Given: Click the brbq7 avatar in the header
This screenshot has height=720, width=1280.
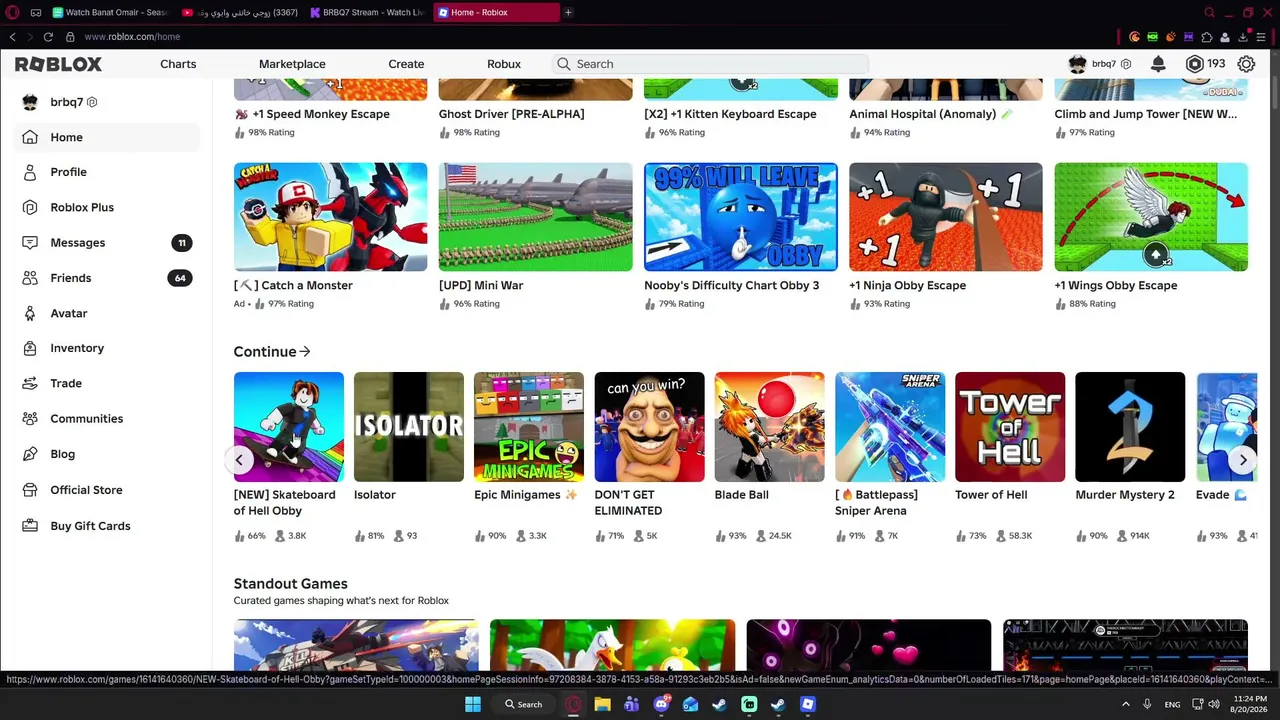Looking at the screenshot, I should pos(1077,64).
